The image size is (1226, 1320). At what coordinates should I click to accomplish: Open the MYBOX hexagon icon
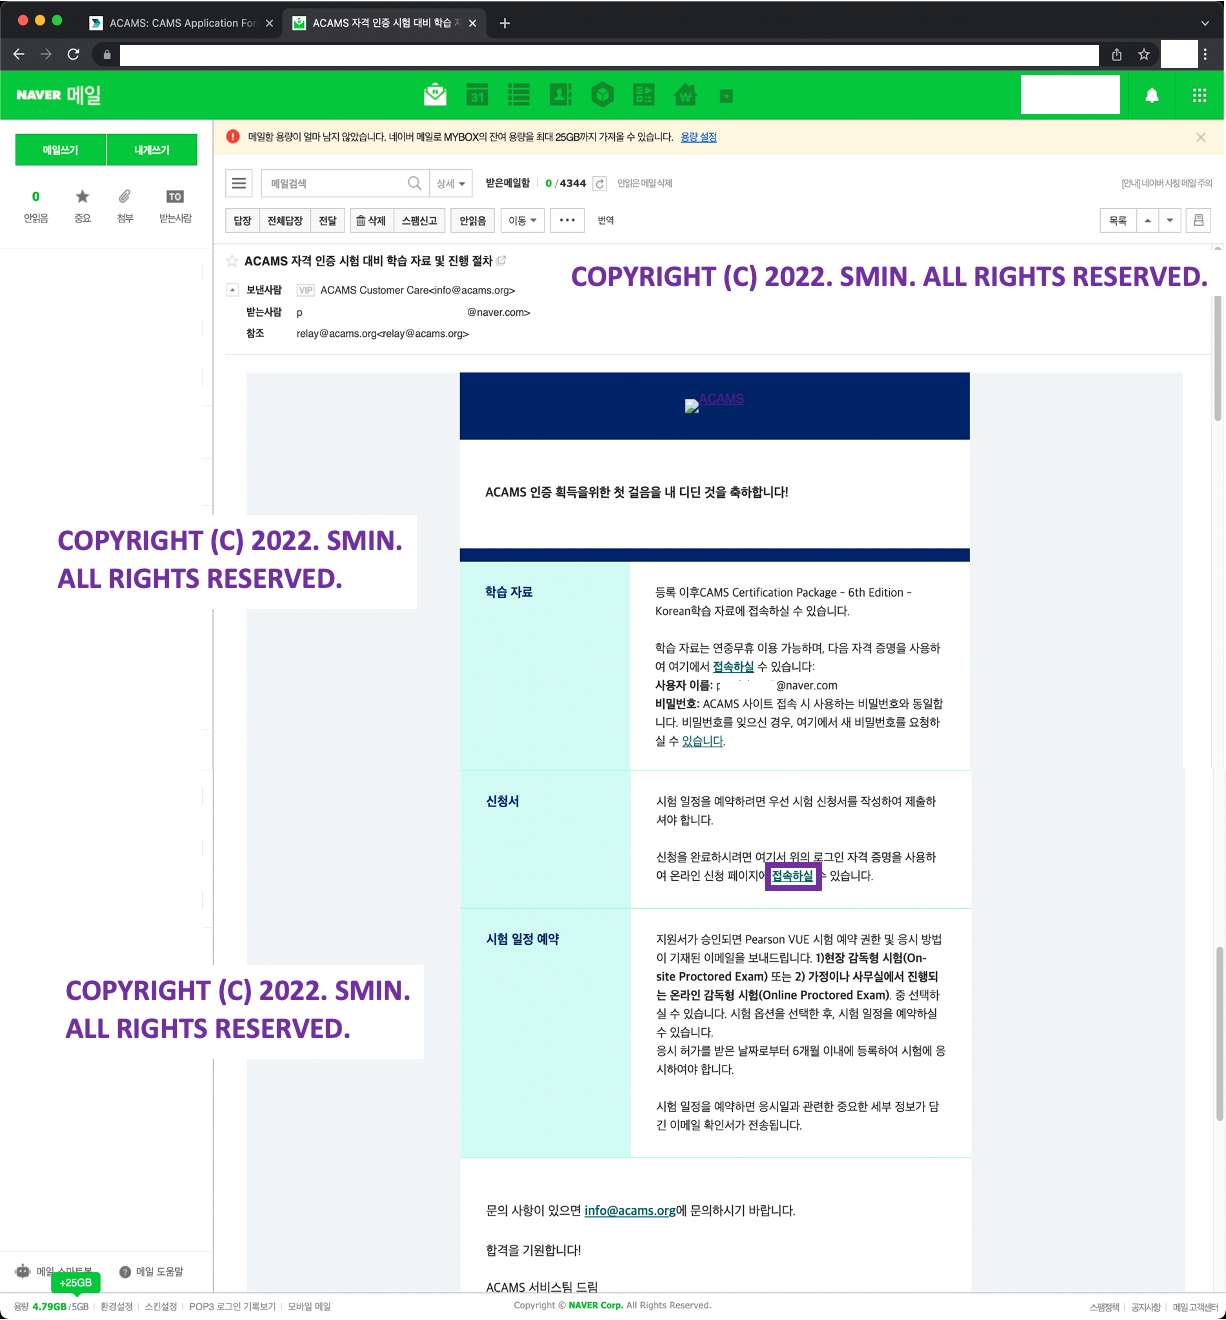602,95
